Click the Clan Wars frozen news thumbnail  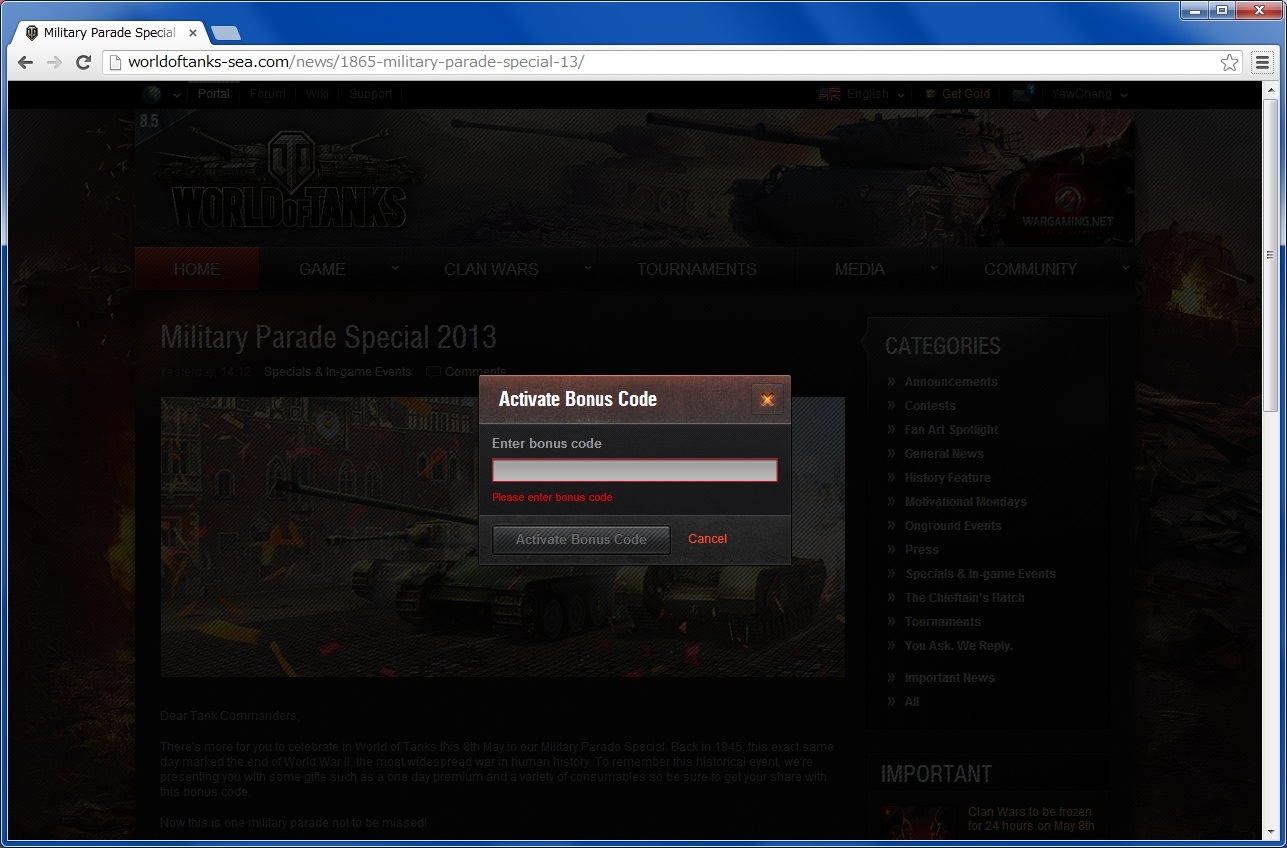tap(919, 822)
